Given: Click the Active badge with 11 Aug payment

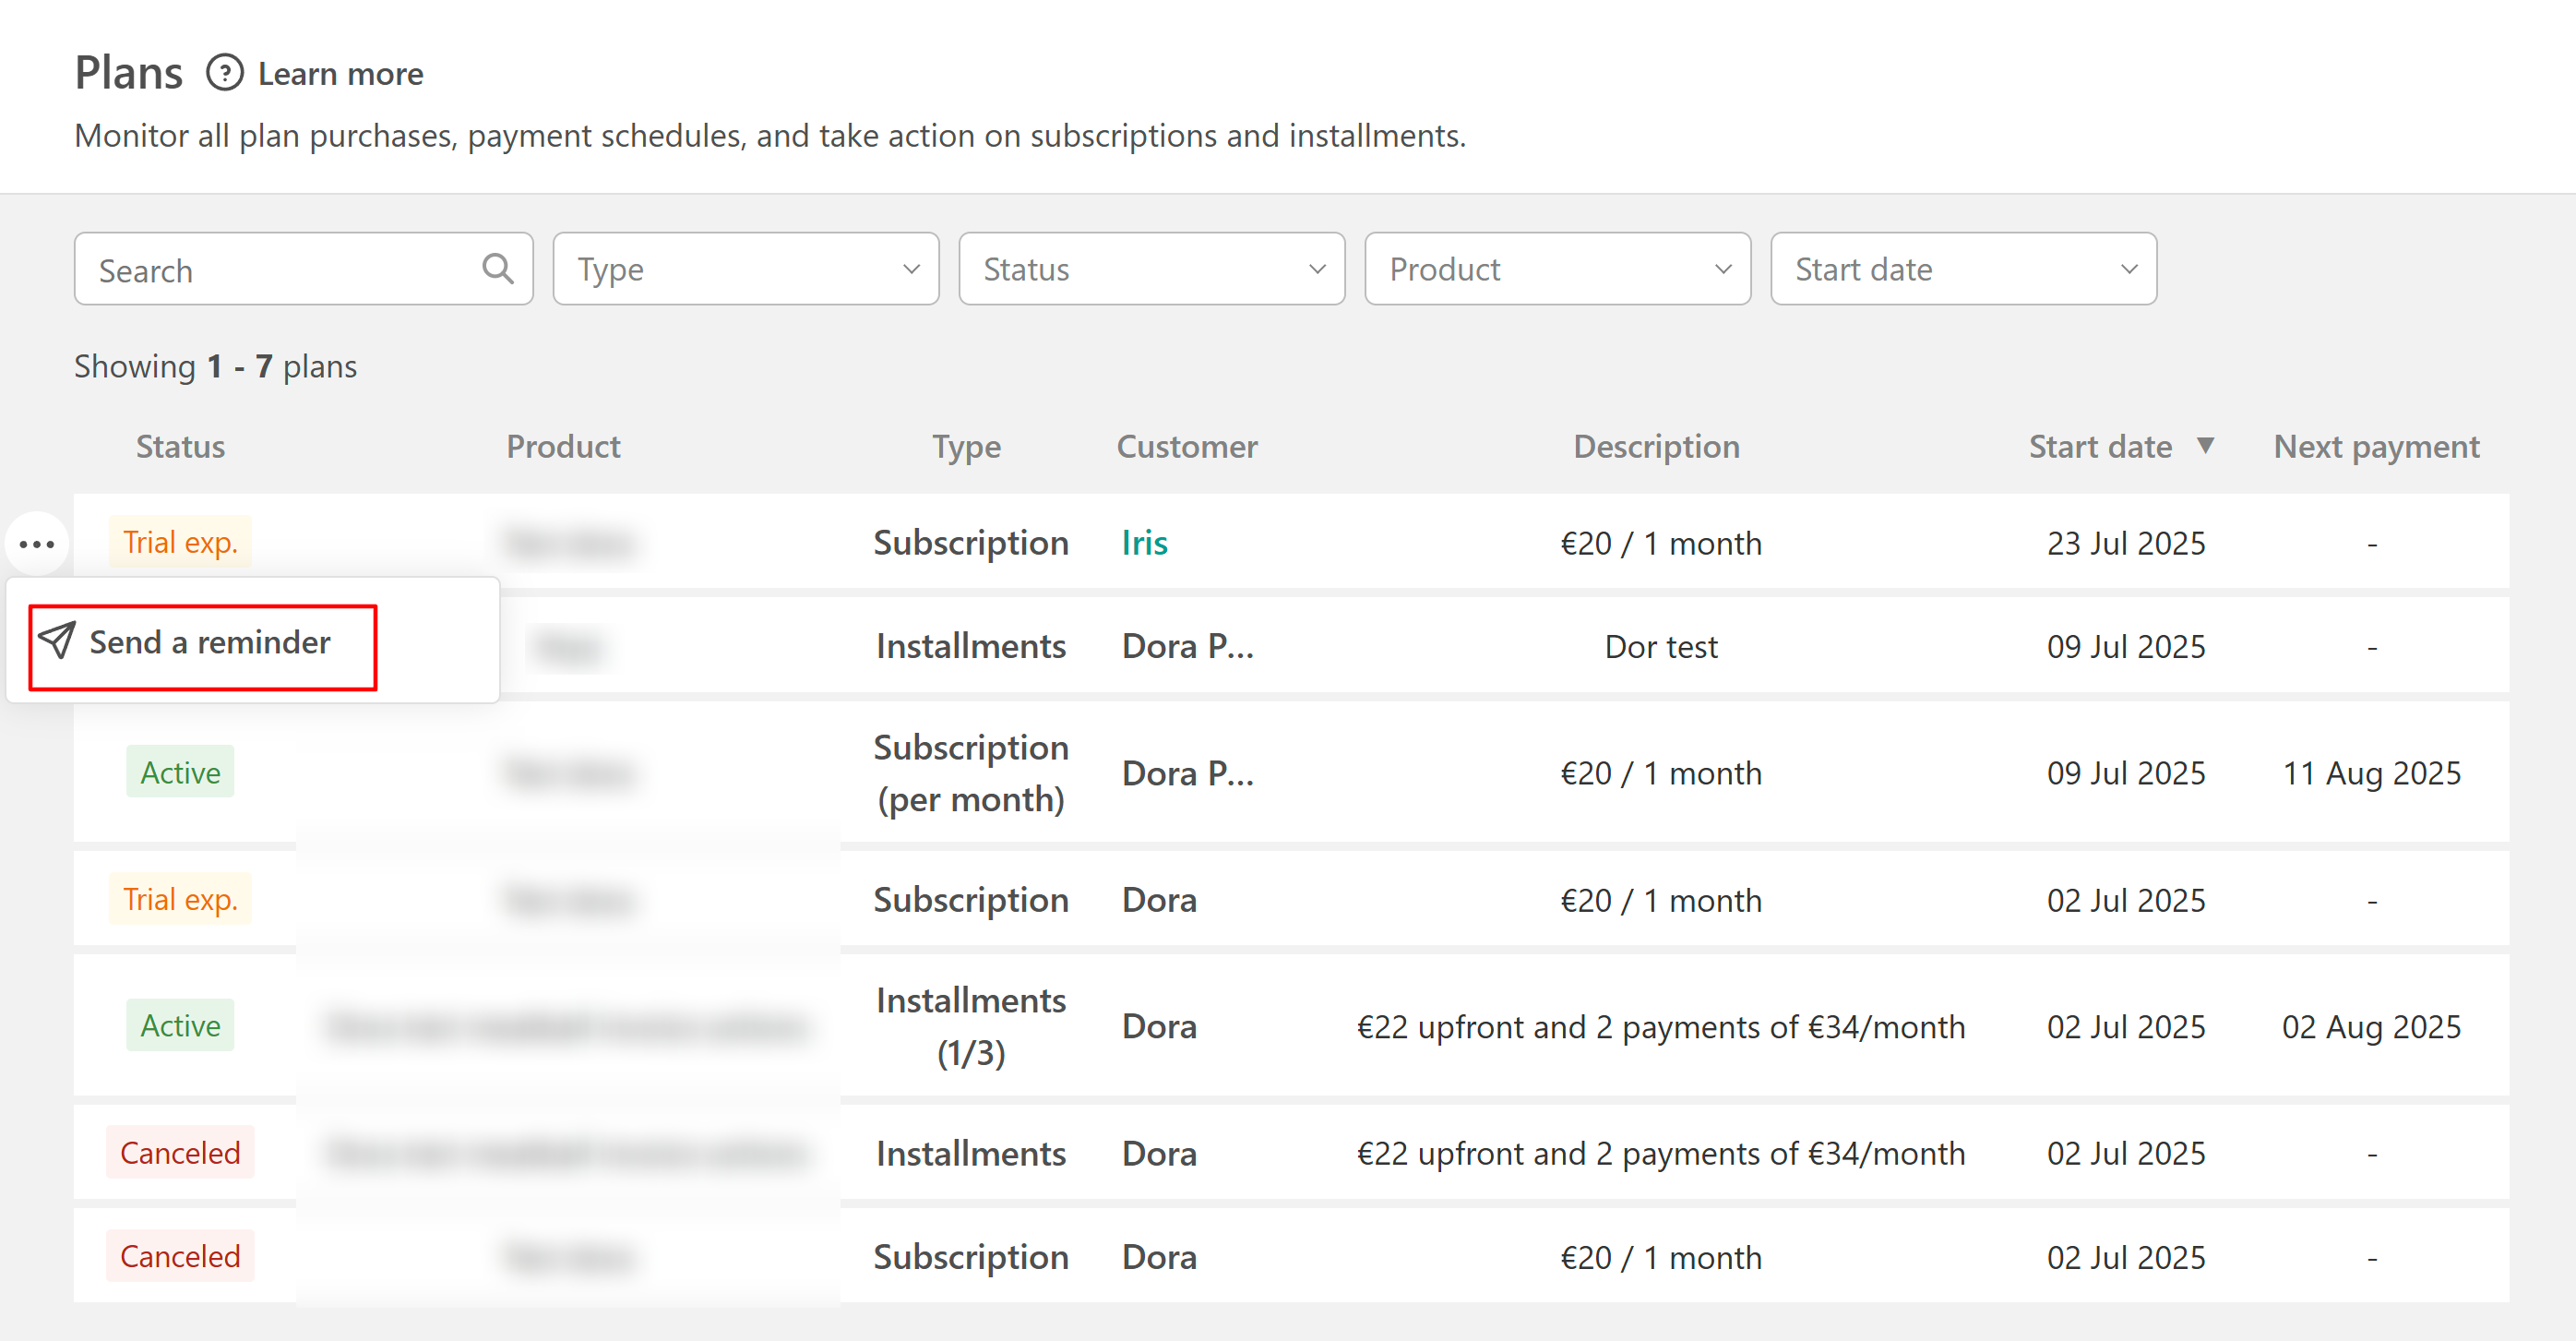Looking at the screenshot, I should pos(180,772).
